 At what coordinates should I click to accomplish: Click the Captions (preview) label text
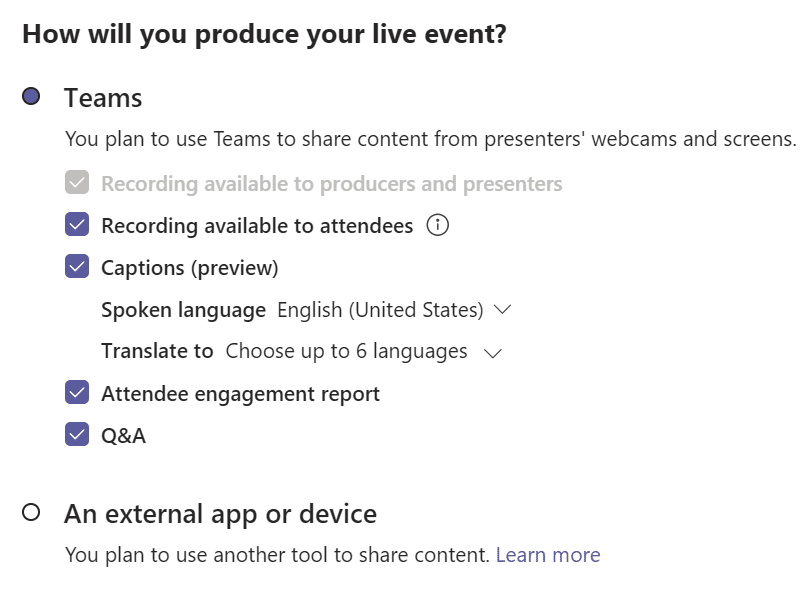click(190, 268)
